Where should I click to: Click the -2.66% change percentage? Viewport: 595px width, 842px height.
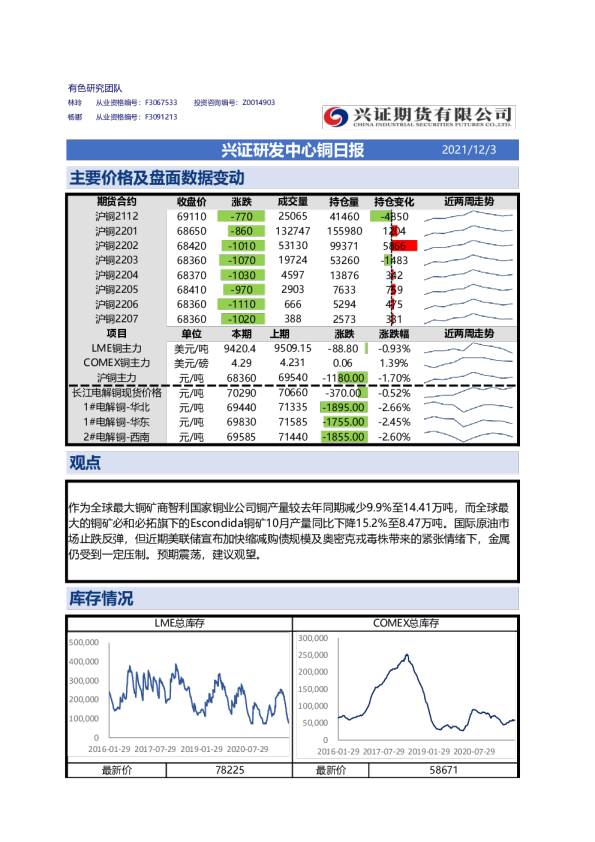394,408
